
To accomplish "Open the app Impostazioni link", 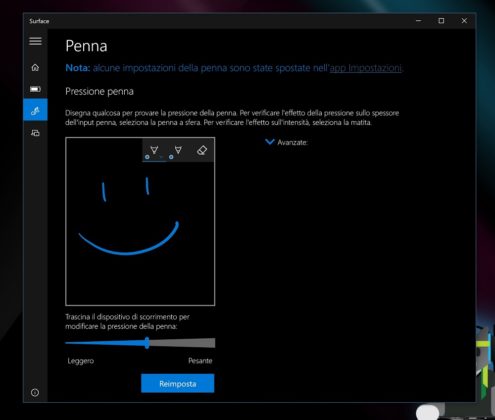I will click(366, 68).
